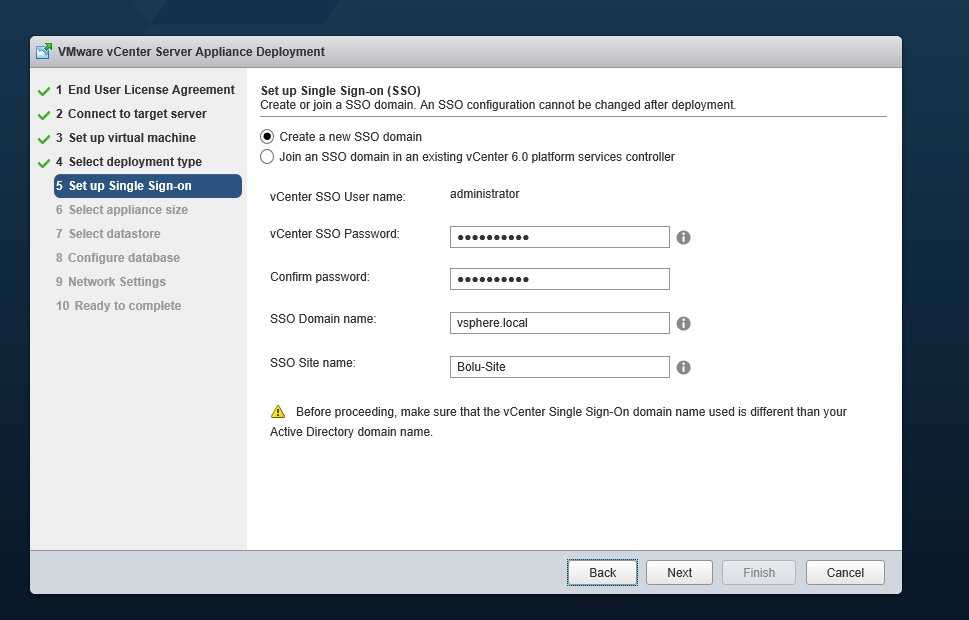The image size is (969, 620).
Task: Click the green checkmark beside Connect to target server
Action: tap(44, 115)
